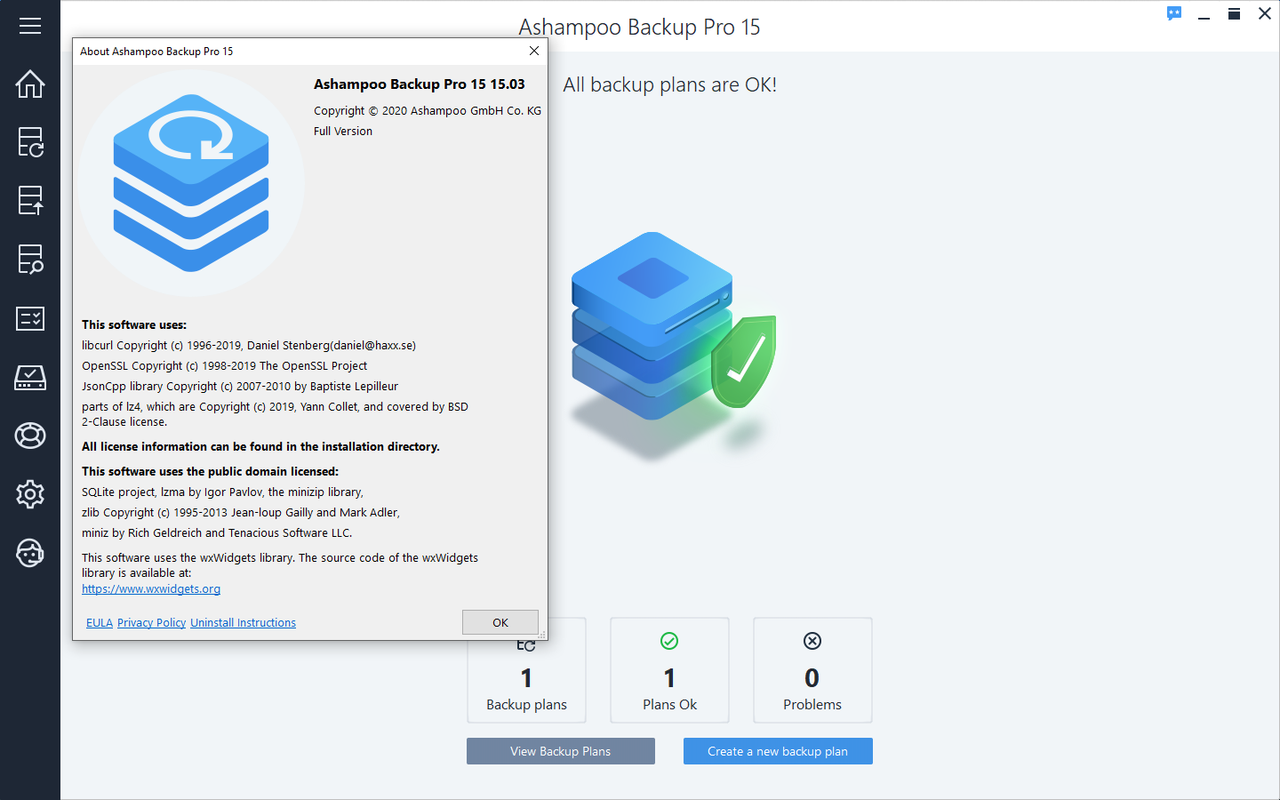
Task: Open the EULA link
Action: coord(99,622)
